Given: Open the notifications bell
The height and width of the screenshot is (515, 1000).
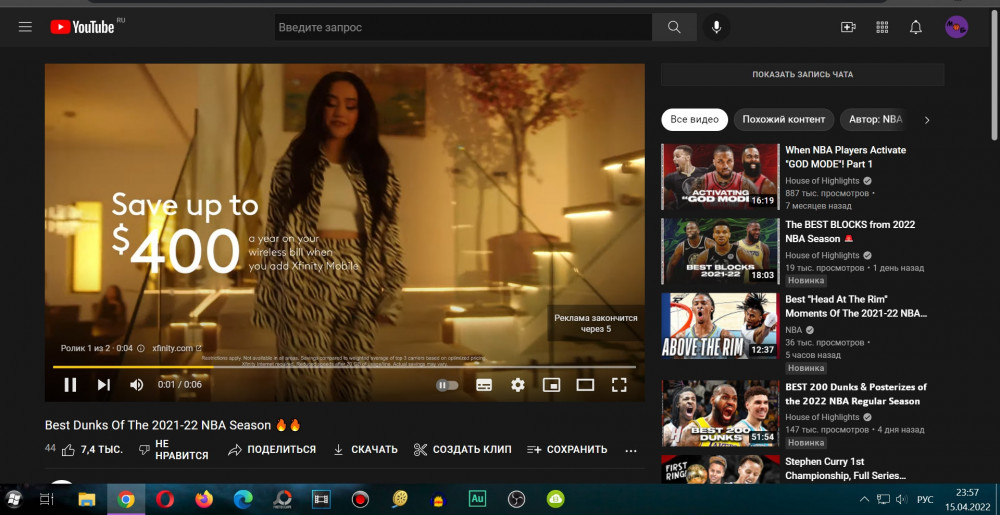Looking at the screenshot, I should point(915,27).
